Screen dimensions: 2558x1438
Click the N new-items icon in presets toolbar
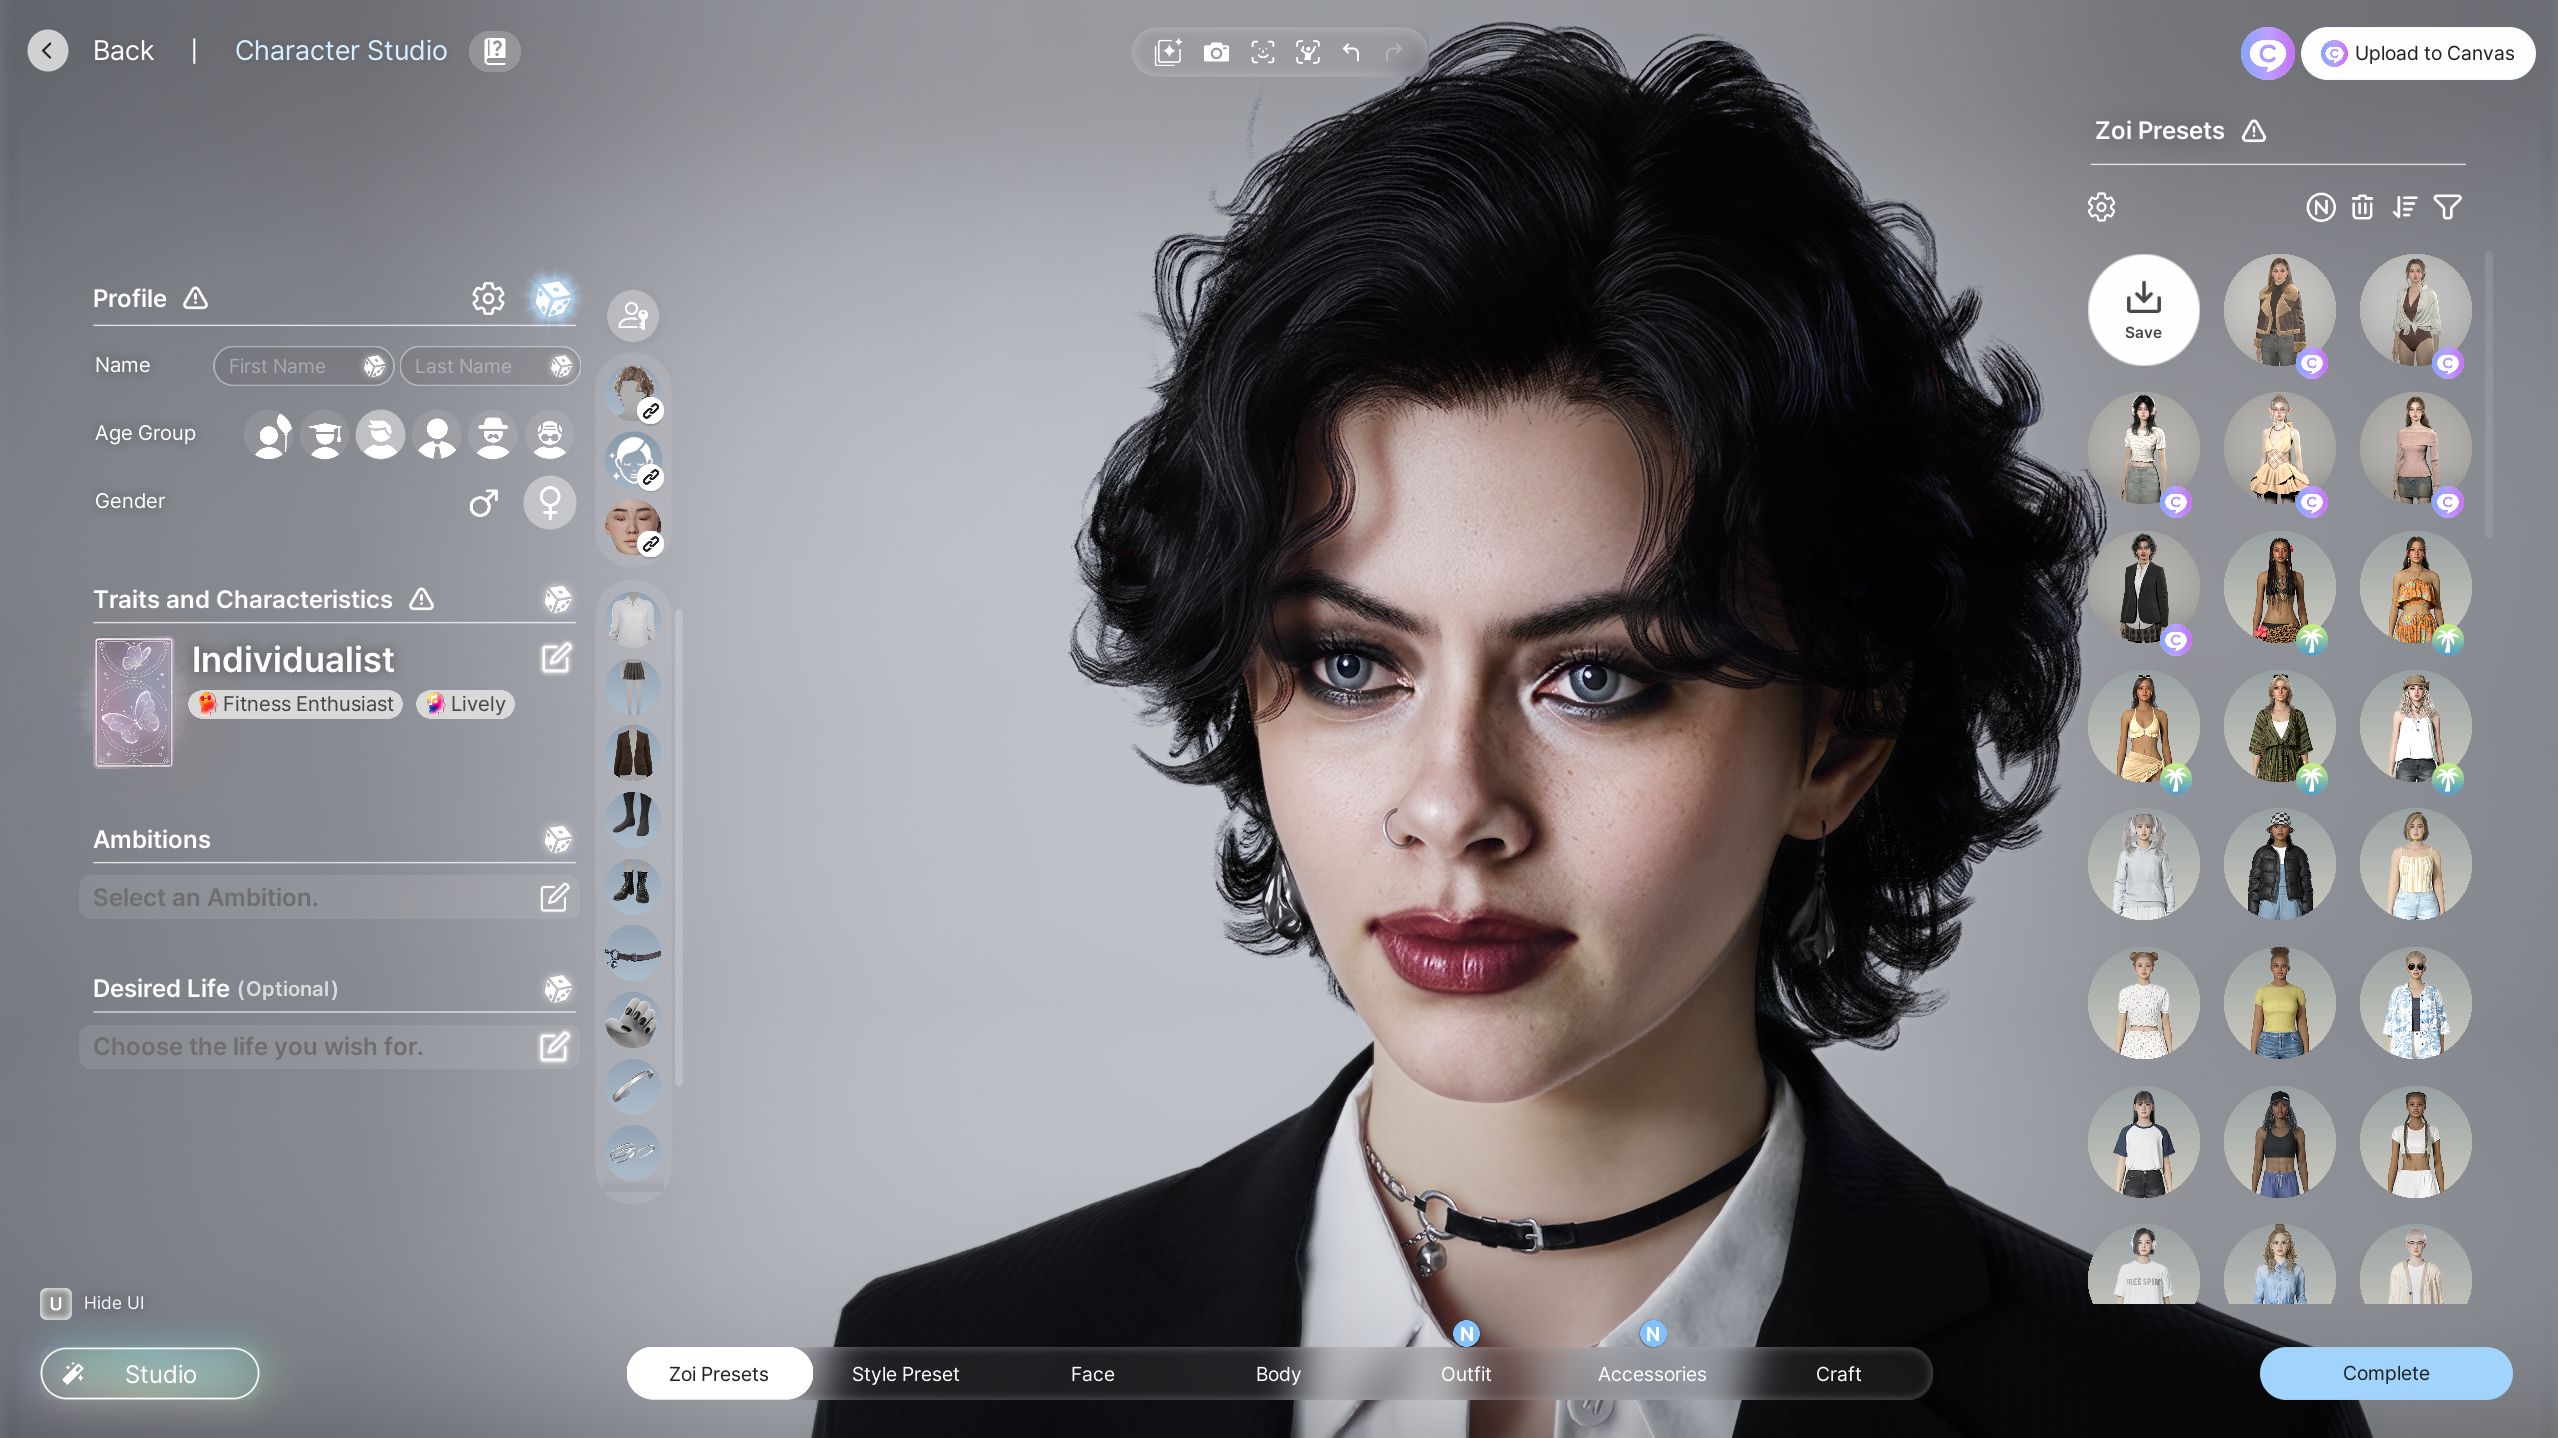click(x=2321, y=207)
